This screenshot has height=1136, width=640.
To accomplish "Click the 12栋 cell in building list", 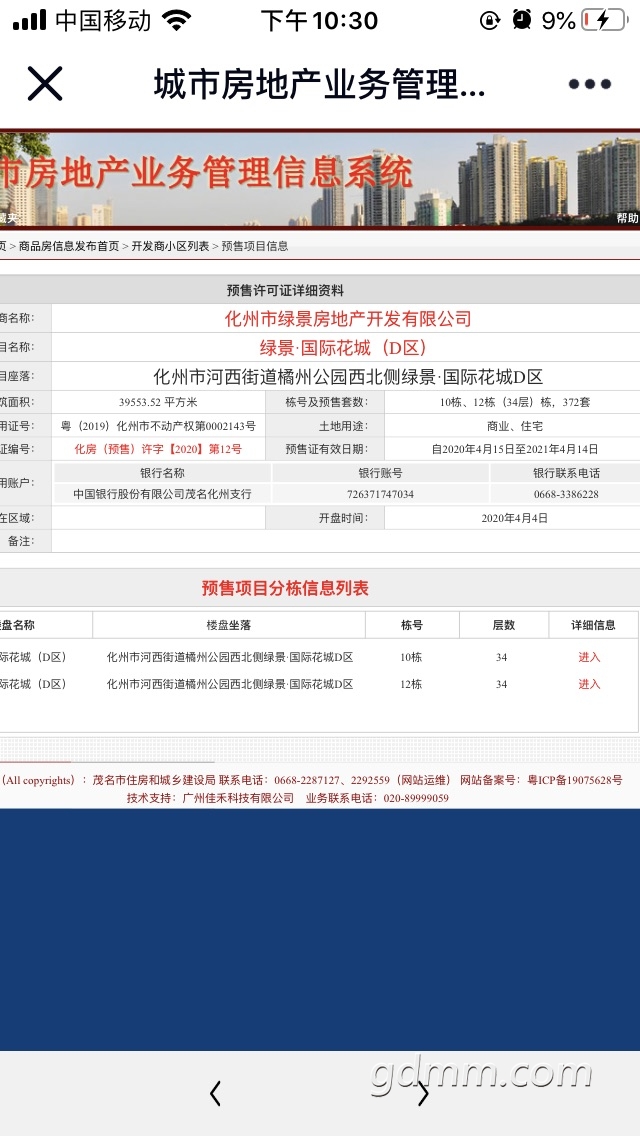I will [411, 684].
